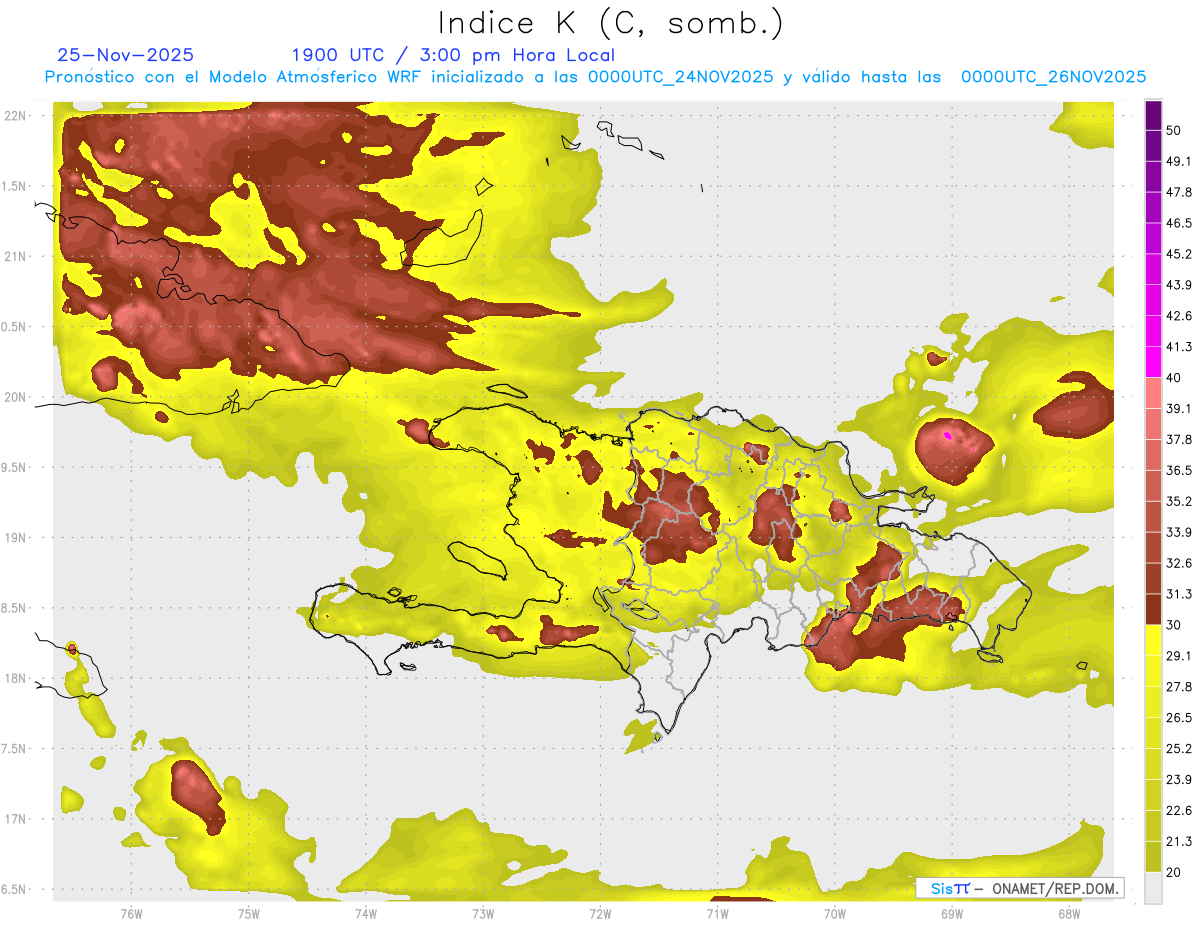Click the "75W" longitude label
The height and width of the screenshot is (927, 1200).
click(248, 913)
